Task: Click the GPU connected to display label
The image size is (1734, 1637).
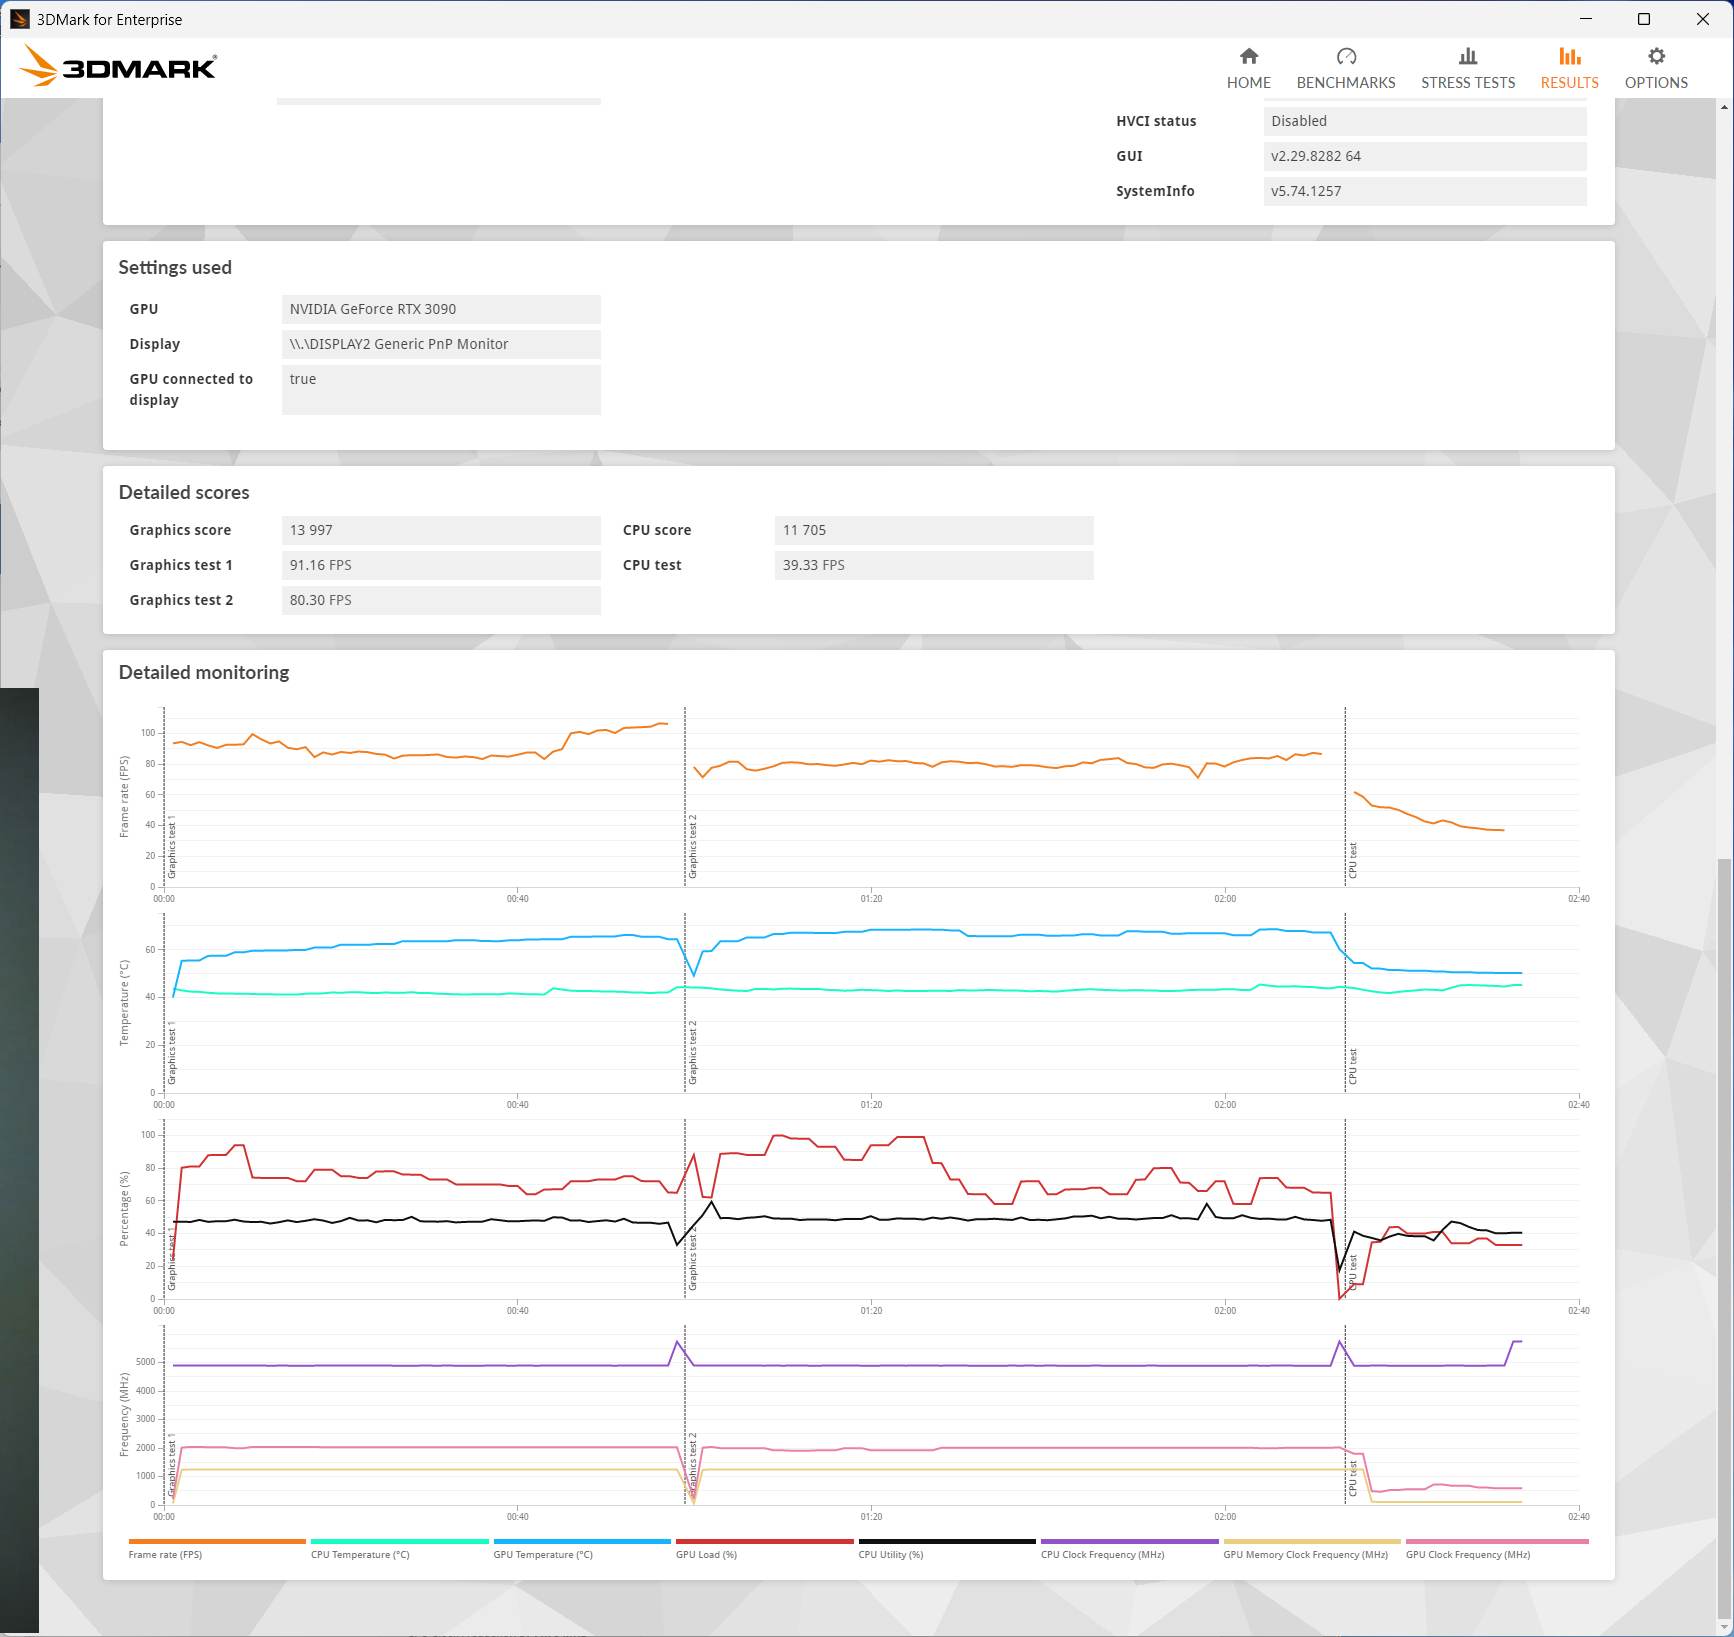Action: tap(191, 389)
